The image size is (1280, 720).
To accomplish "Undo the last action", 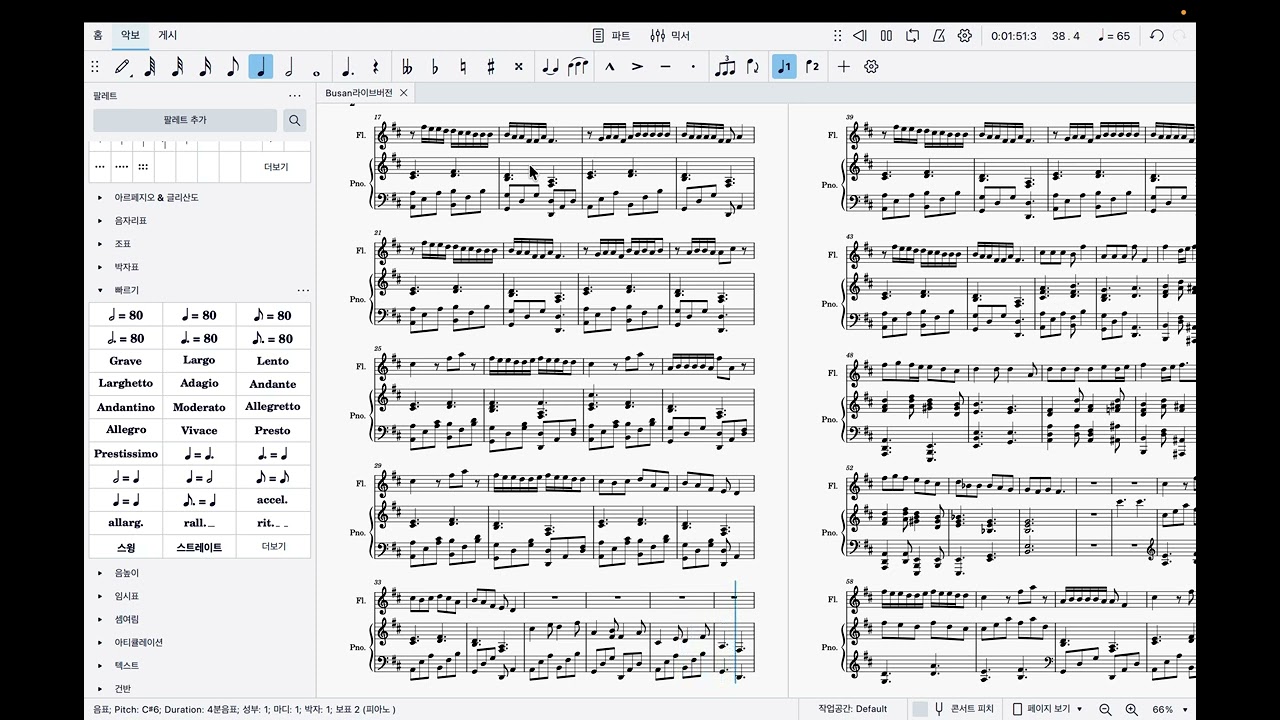I will pos(1157,36).
